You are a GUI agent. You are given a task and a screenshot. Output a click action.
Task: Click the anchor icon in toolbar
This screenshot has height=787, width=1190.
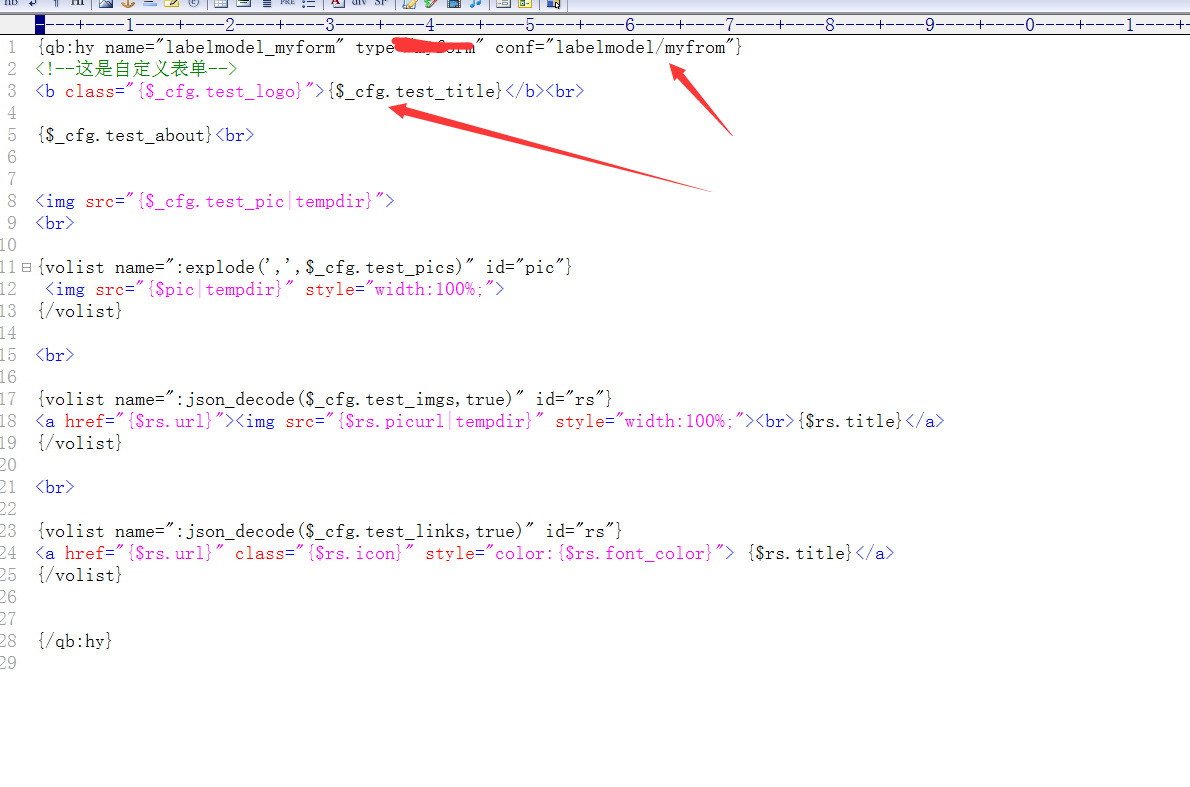pos(127,3)
